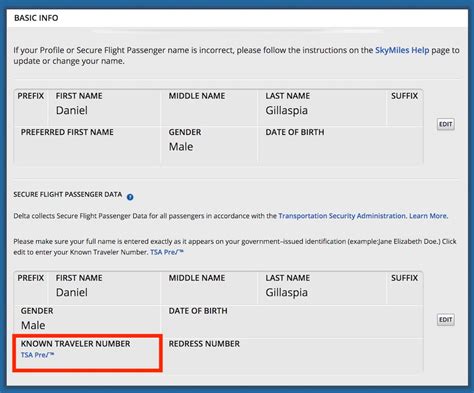474x393 pixels.
Task: Click Daniel in the Secure Flight table
Action: (72, 292)
